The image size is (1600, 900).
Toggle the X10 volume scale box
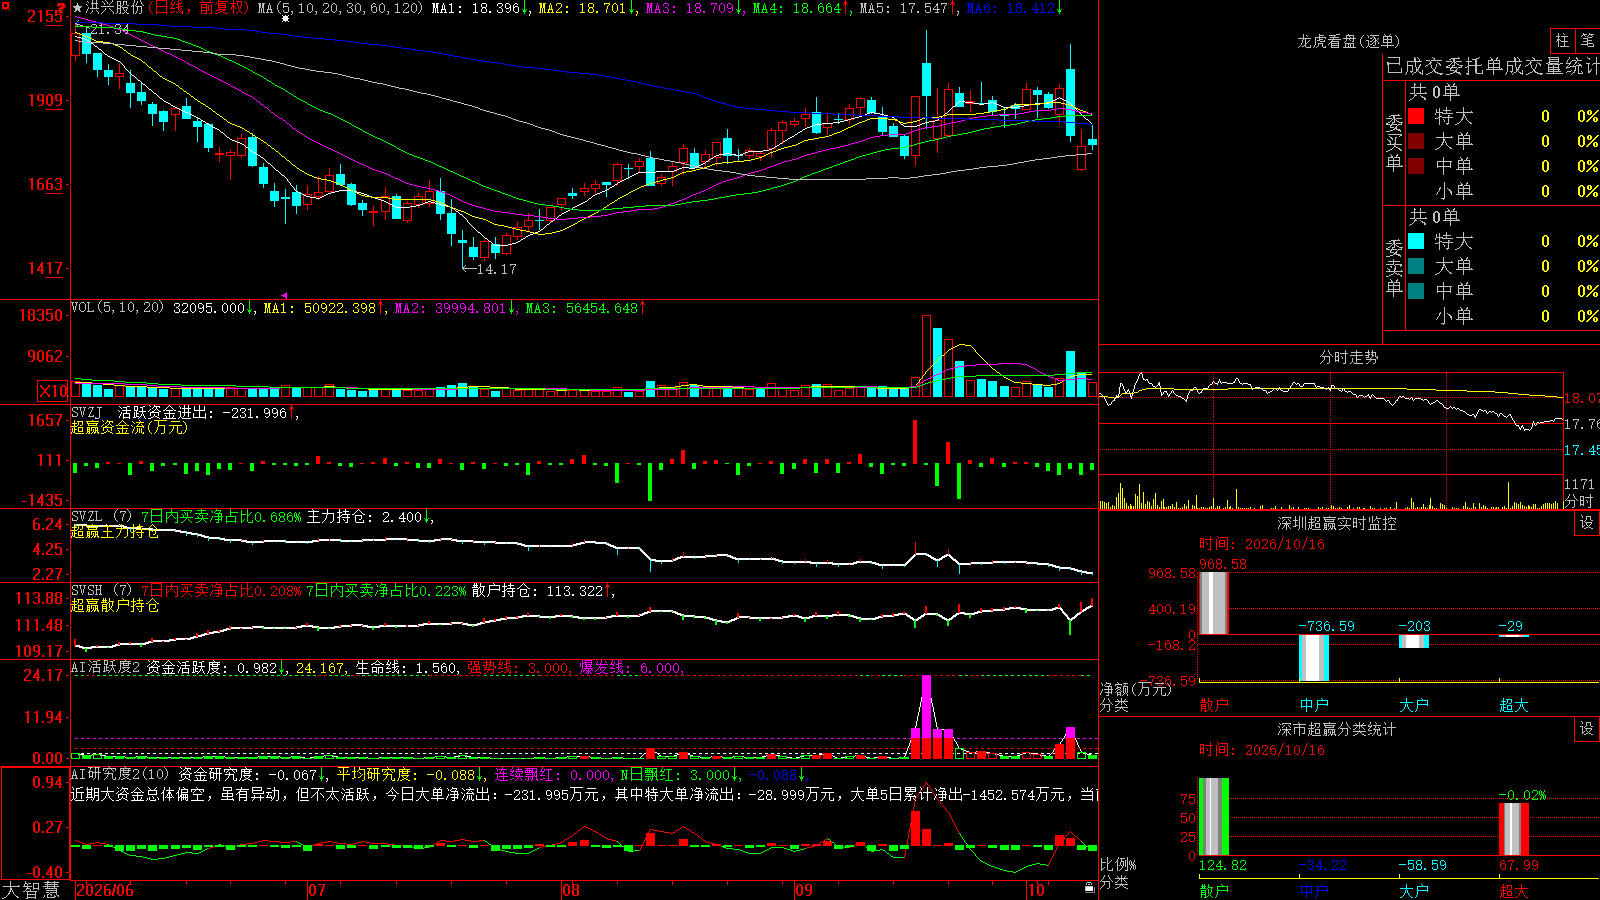pyautogui.click(x=53, y=391)
